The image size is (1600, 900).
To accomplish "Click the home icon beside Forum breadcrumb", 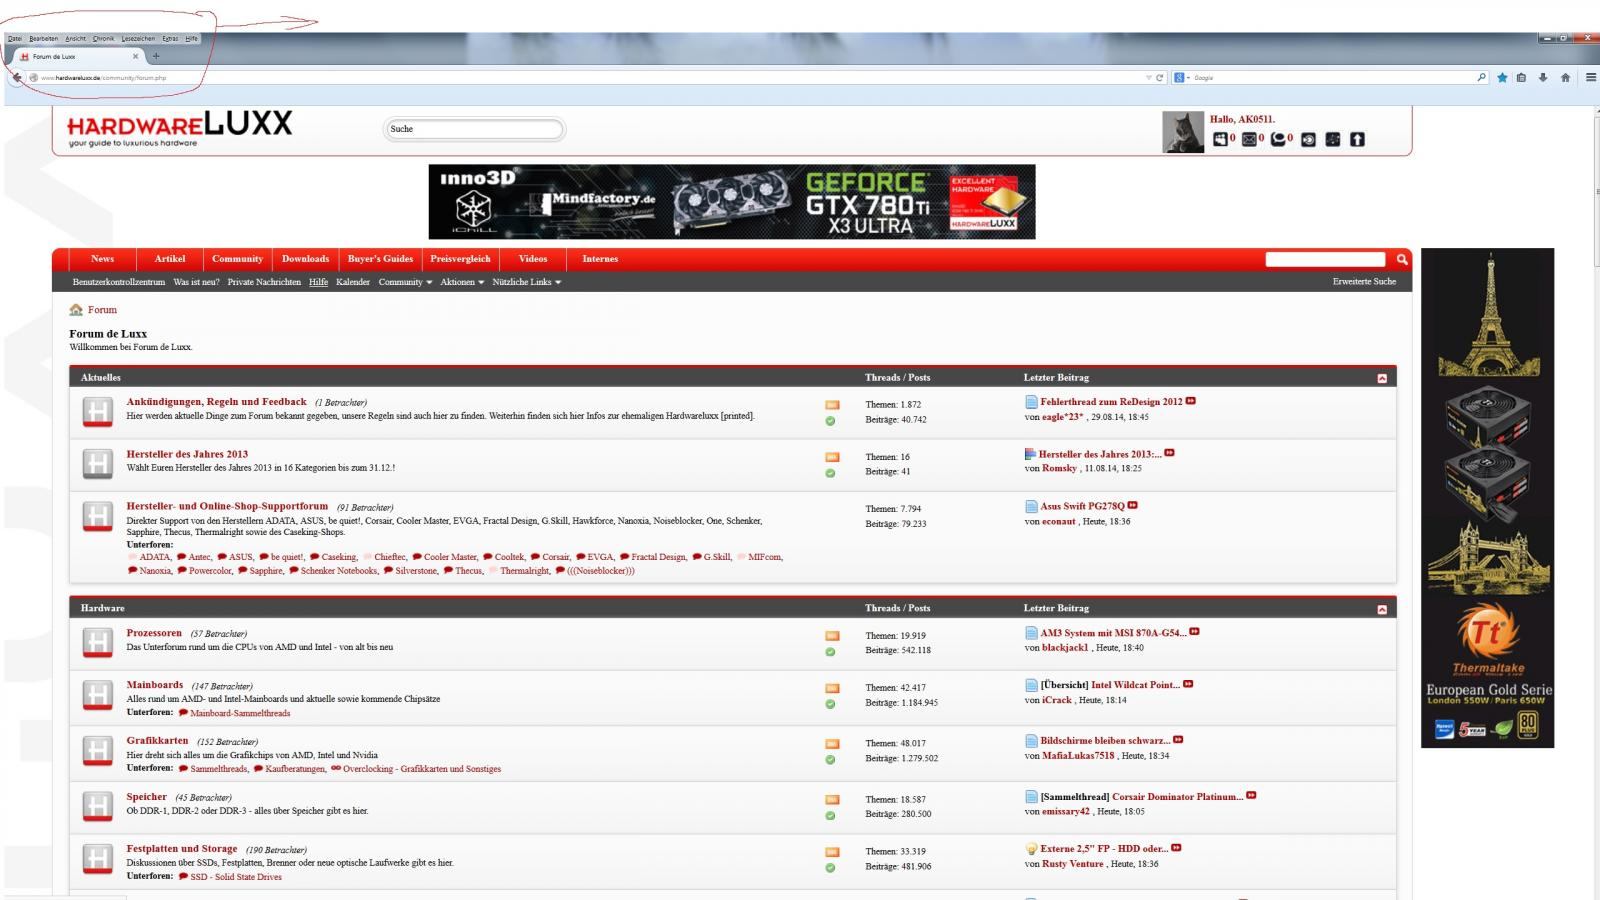I will tap(76, 310).
